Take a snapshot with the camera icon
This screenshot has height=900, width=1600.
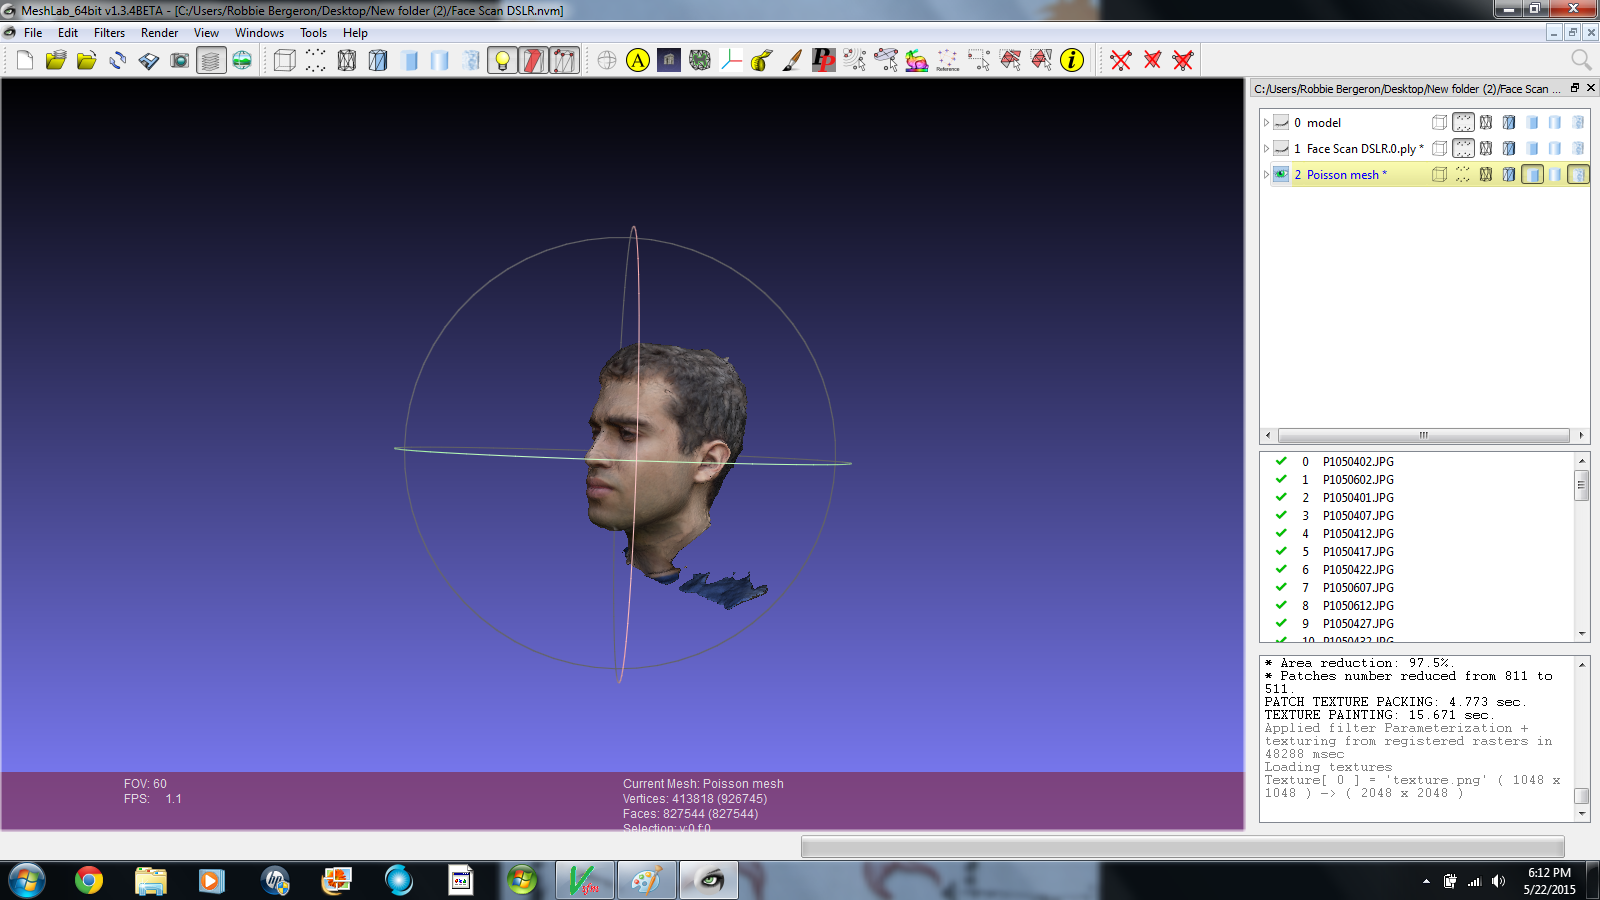click(x=180, y=61)
